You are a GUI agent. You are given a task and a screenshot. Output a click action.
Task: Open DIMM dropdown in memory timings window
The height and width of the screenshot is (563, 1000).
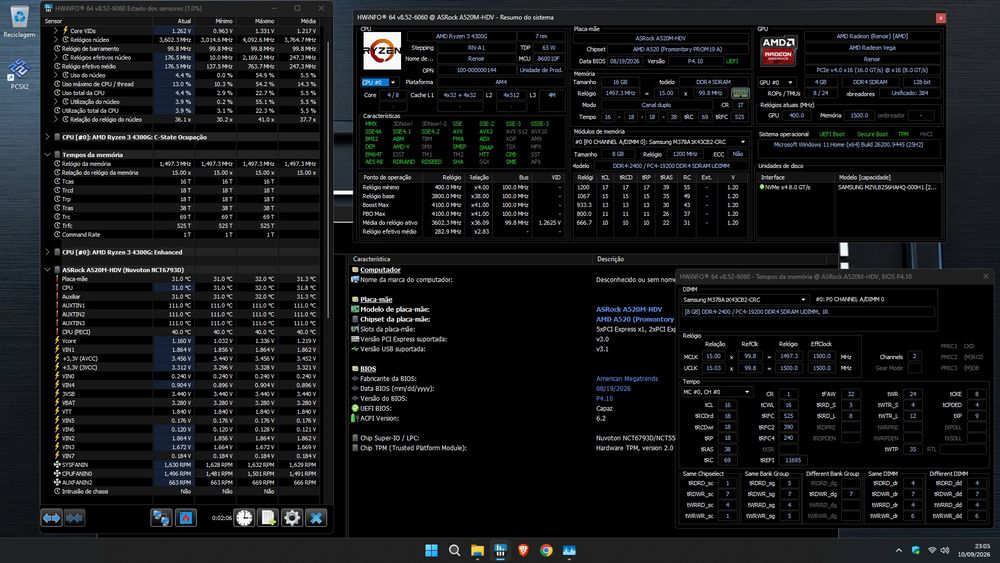point(745,299)
